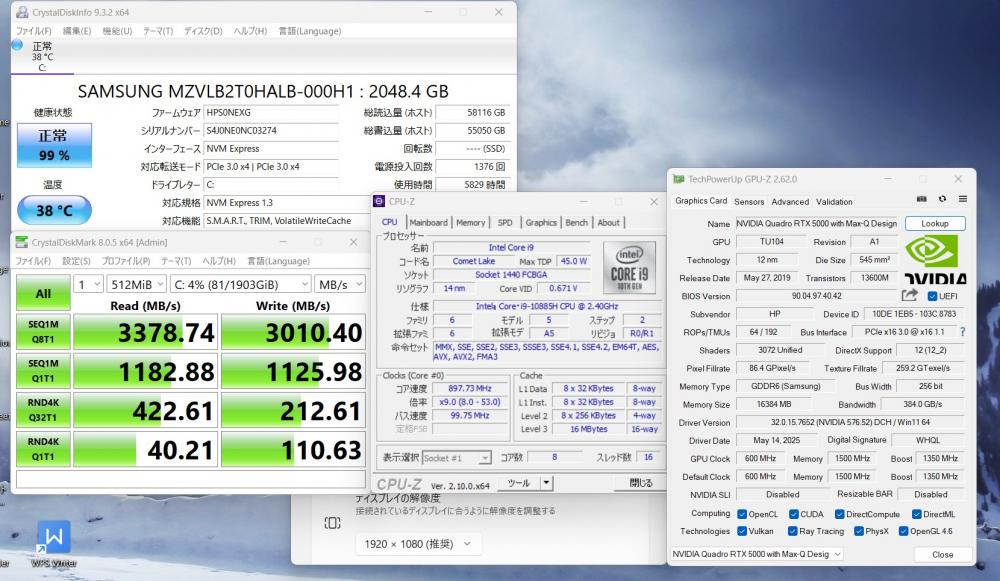Screen dimensions: 1000x581
Task: Run the RND4K Q1T1 test
Action: coord(43,449)
